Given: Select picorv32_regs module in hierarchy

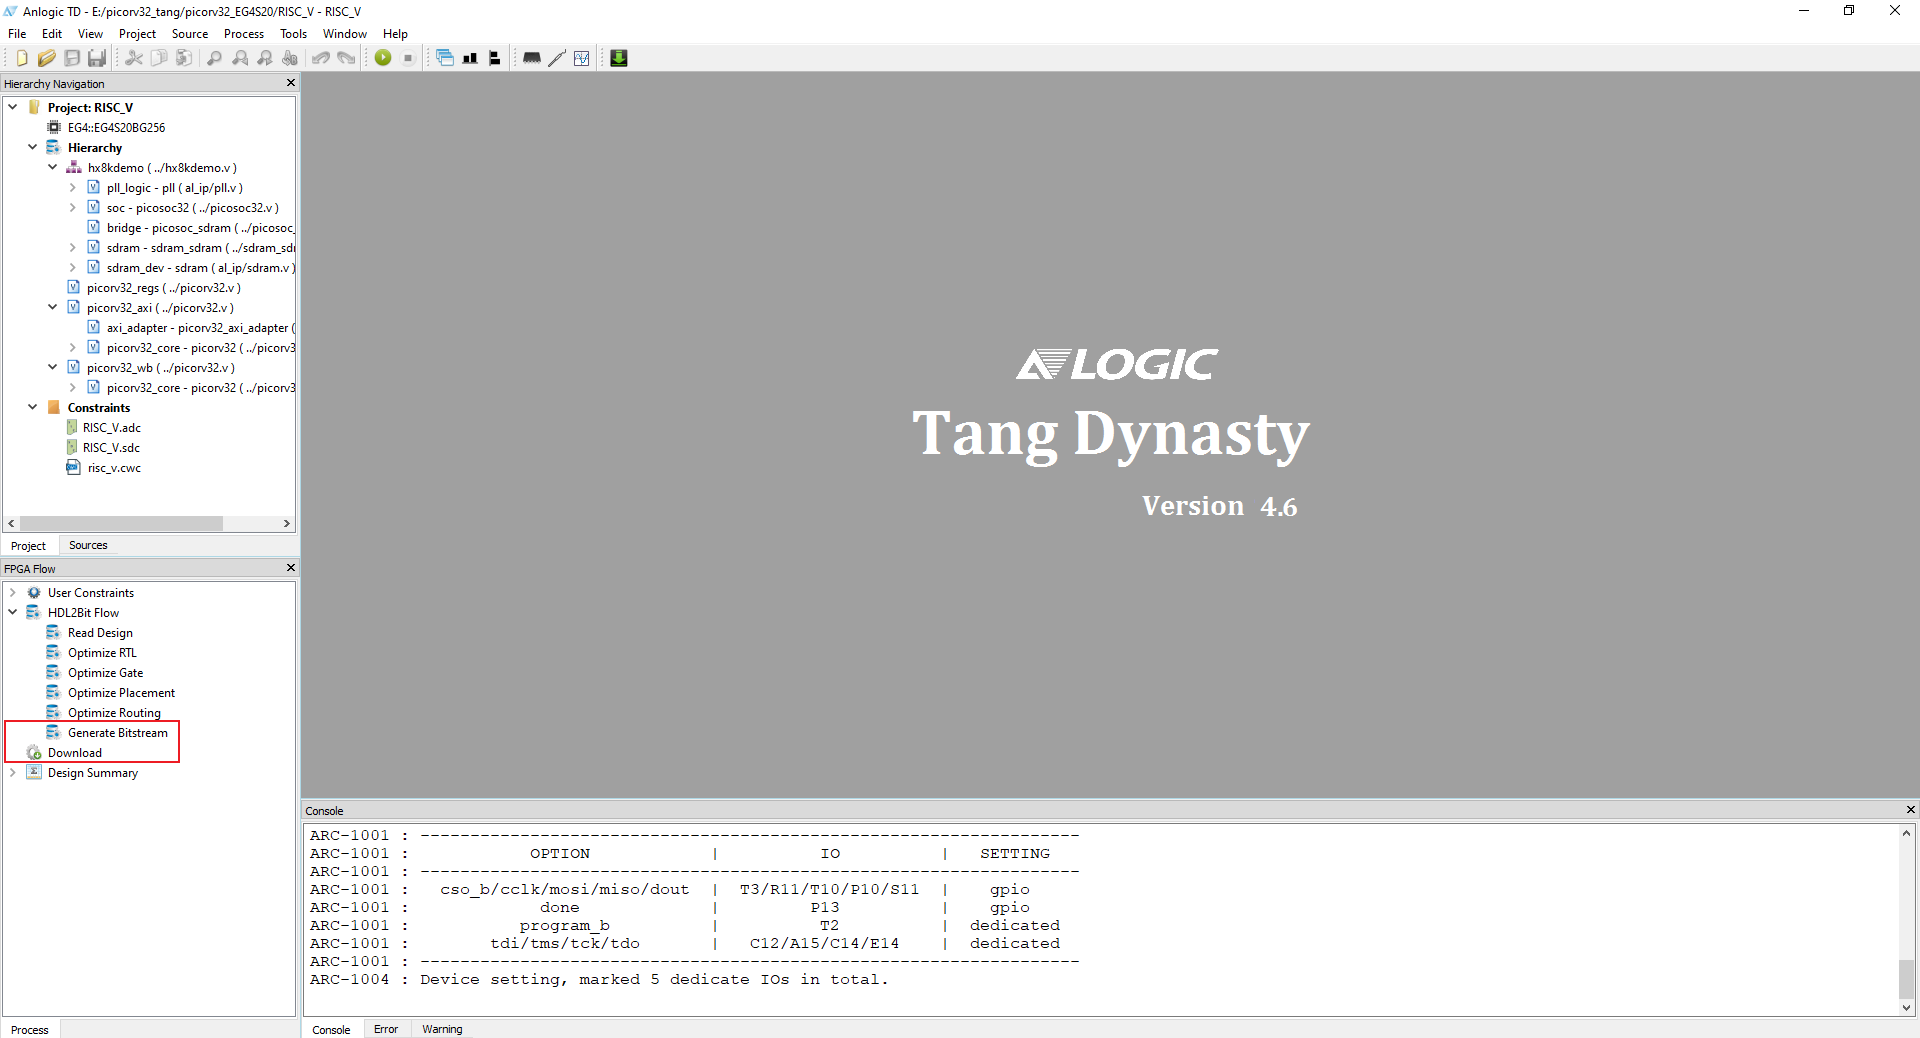Looking at the screenshot, I should (163, 288).
